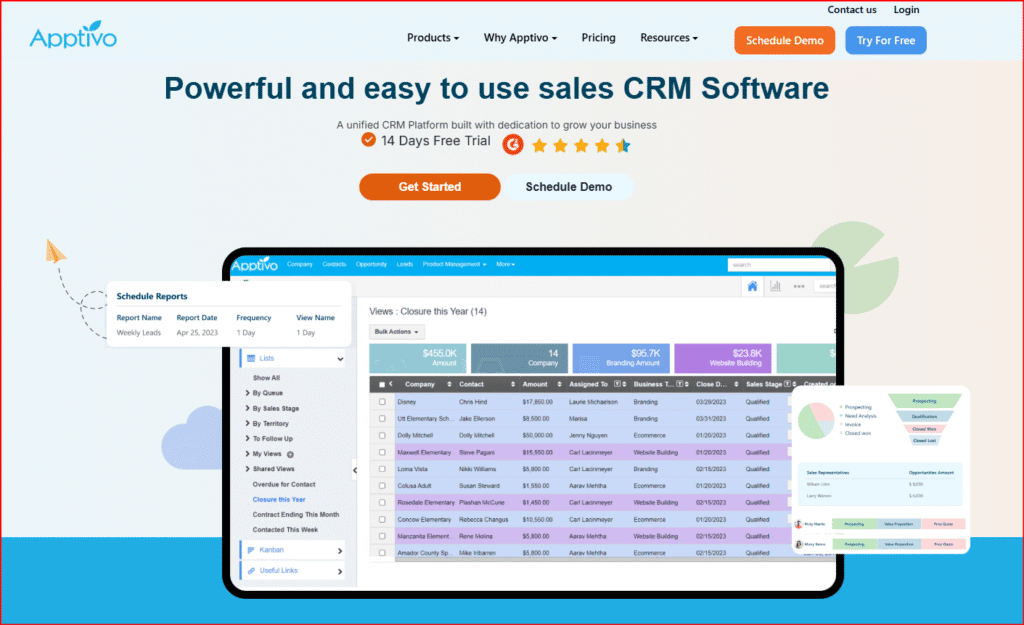Click the teal $455.0K Amount summary card

click(418, 358)
